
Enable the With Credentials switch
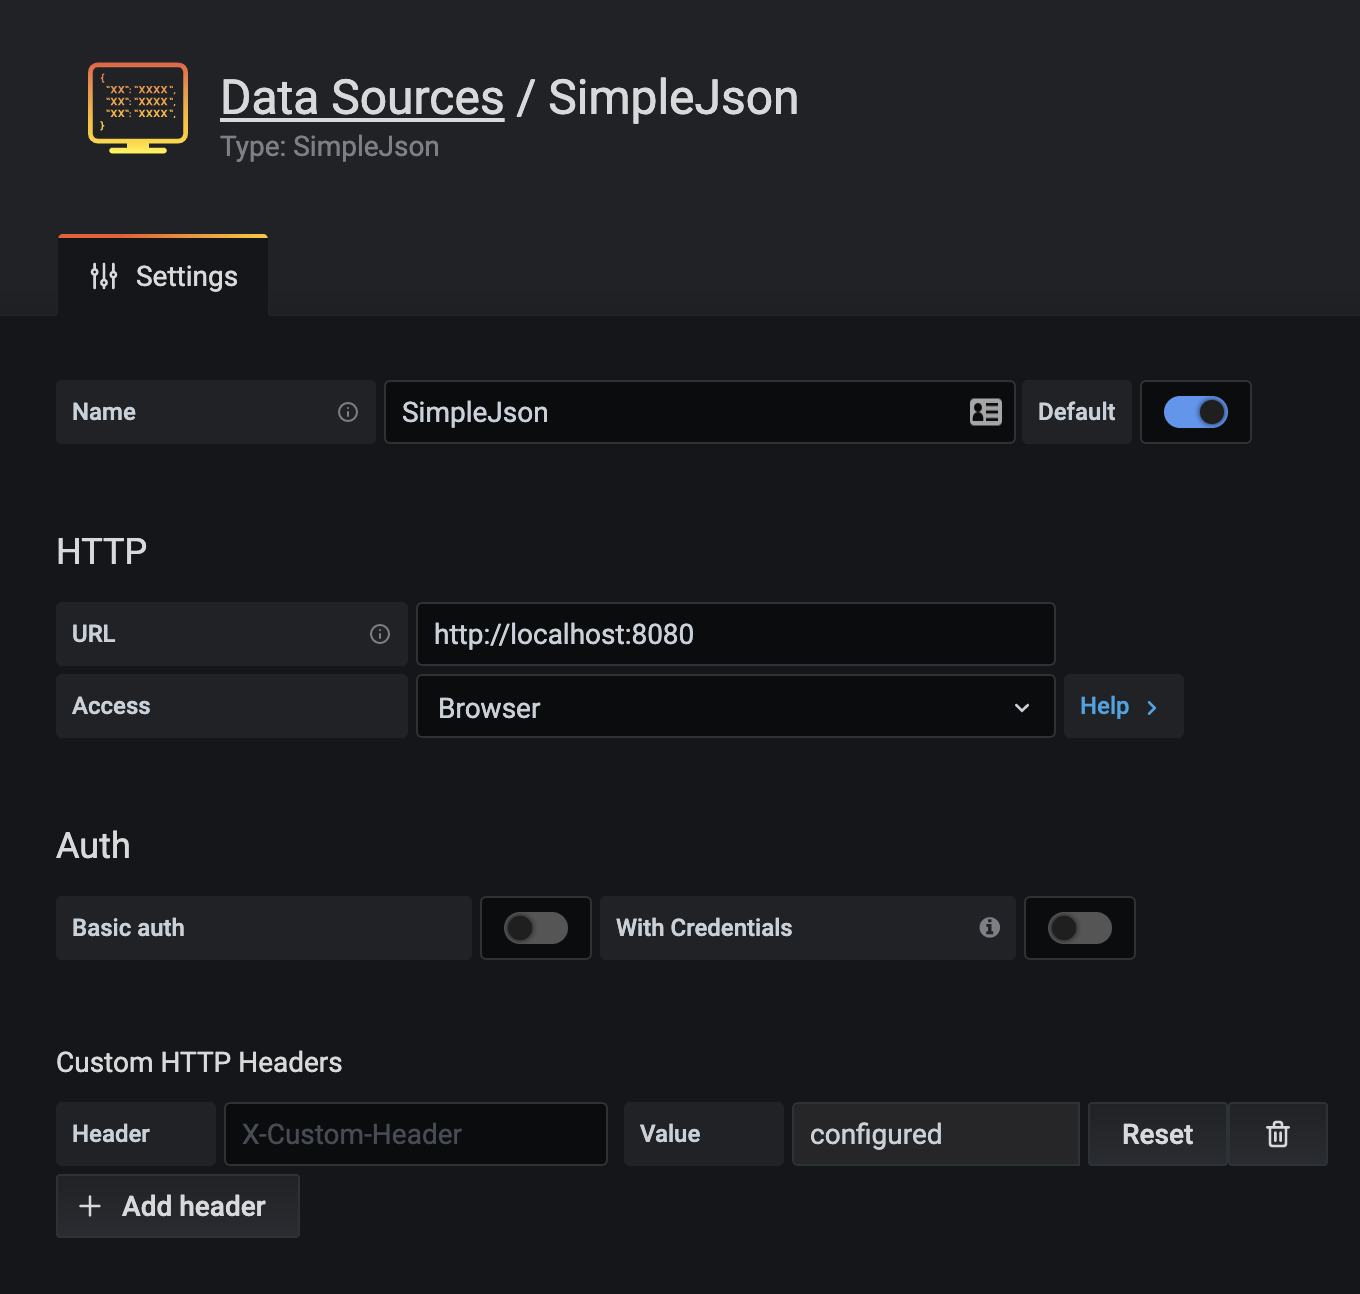click(1080, 928)
